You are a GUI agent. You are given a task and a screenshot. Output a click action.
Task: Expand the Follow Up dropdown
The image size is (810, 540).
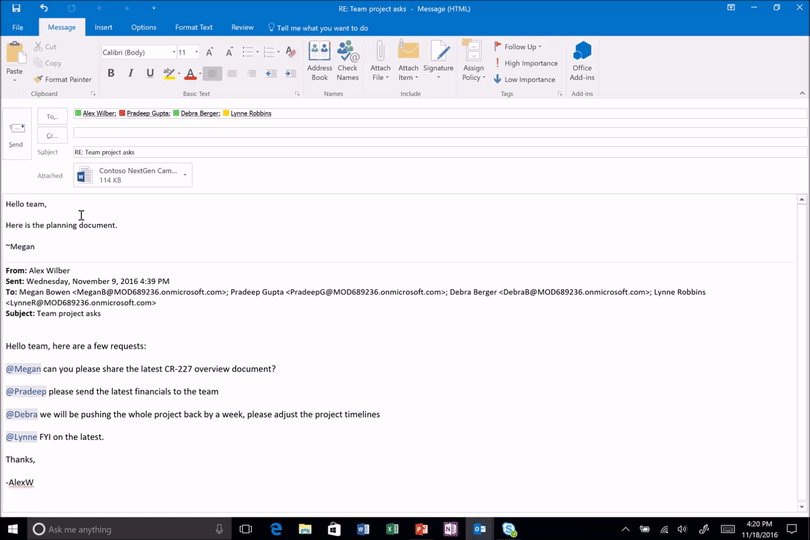click(540, 47)
